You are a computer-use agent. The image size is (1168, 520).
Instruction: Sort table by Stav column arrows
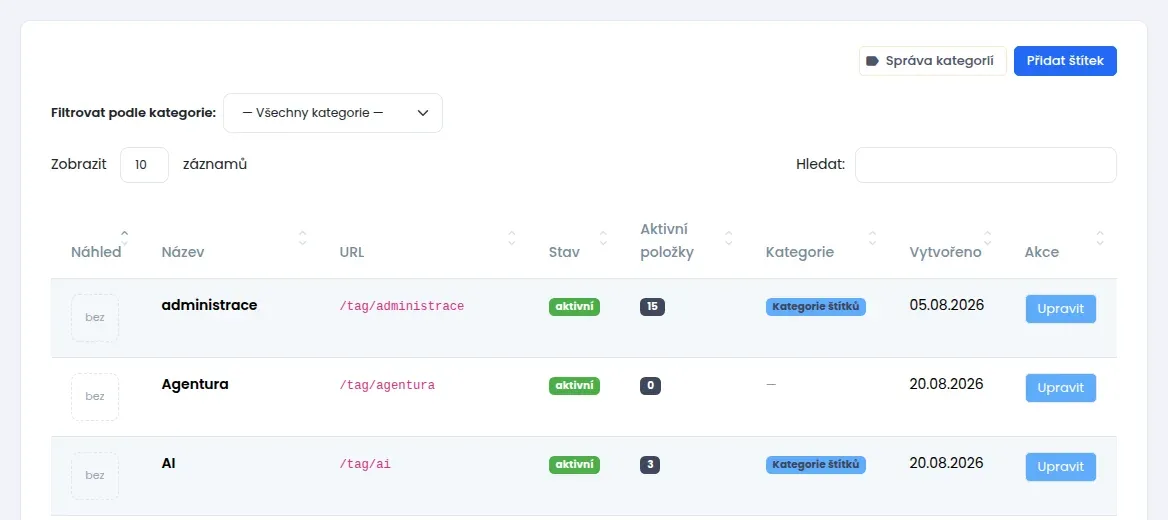tap(603, 238)
